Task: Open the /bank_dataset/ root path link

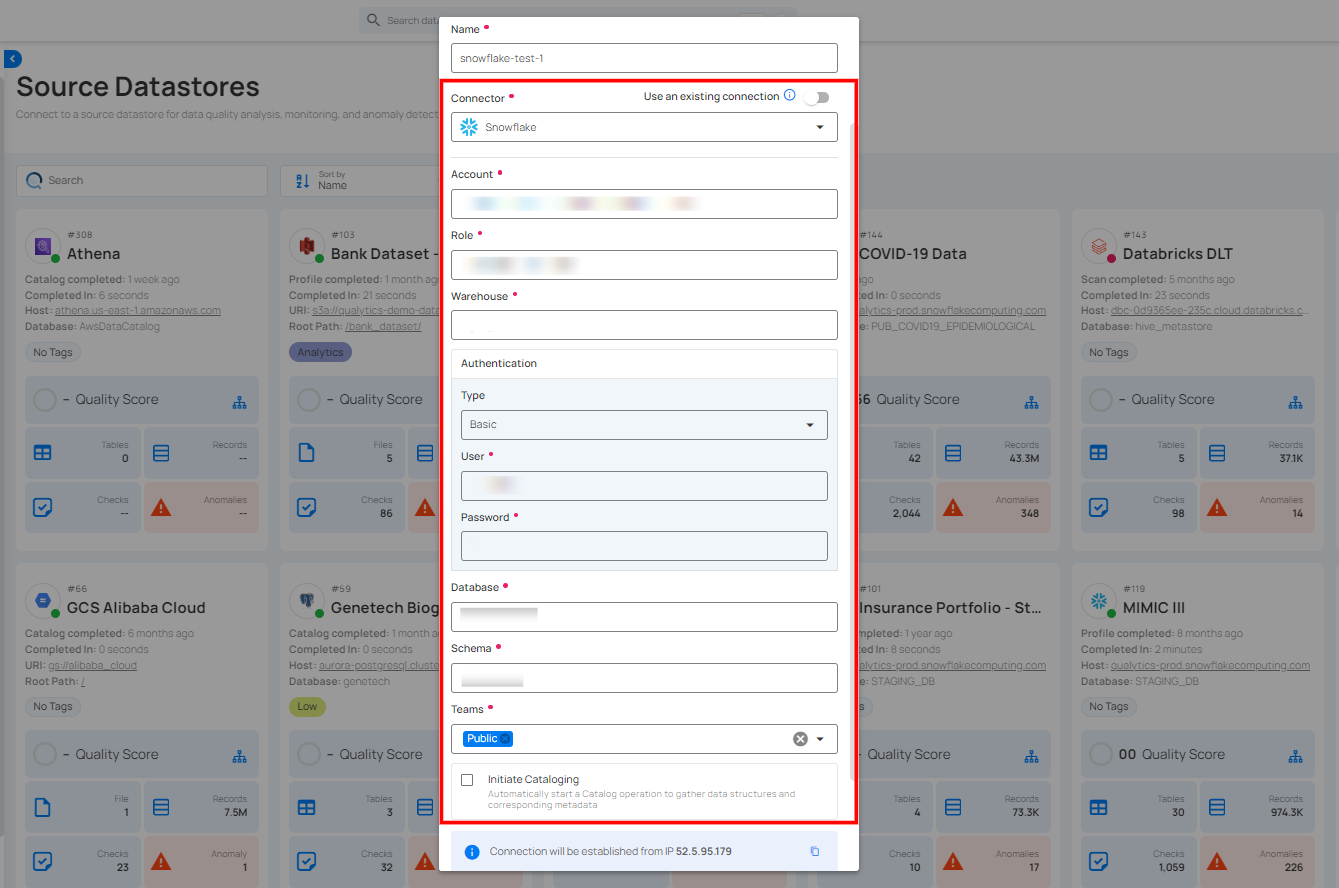Action: [383, 326]
